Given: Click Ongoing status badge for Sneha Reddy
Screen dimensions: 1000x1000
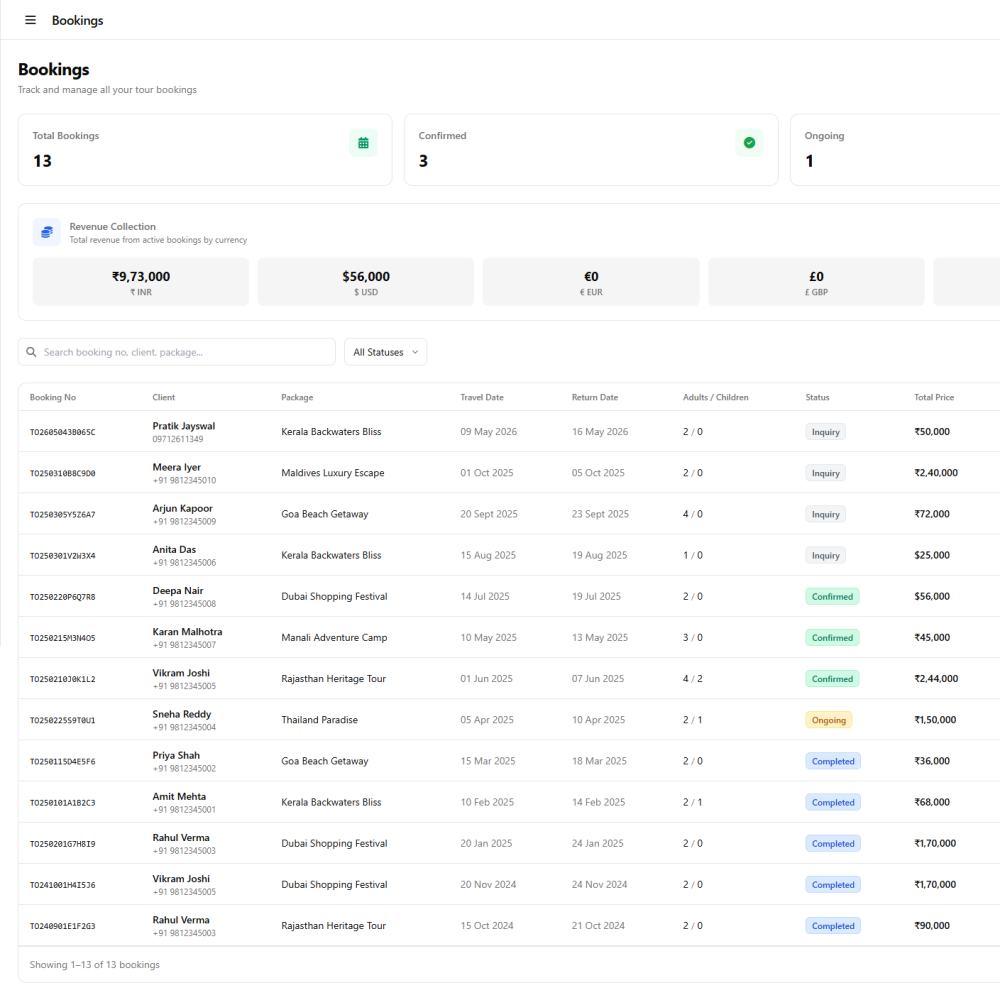Looking at the screenshot, I should [x=829, y=720].
